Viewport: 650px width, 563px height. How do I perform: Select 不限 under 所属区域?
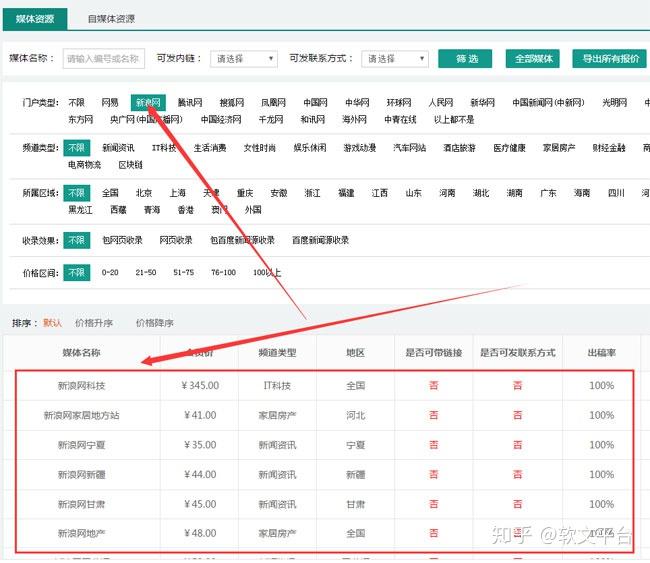point(77,193)
